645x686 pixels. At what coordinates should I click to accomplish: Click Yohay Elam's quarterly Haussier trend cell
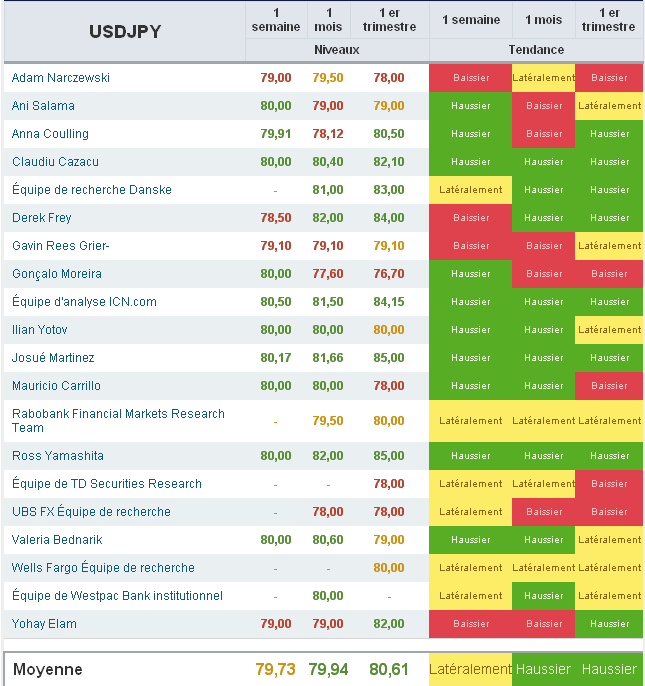(609, 624)
